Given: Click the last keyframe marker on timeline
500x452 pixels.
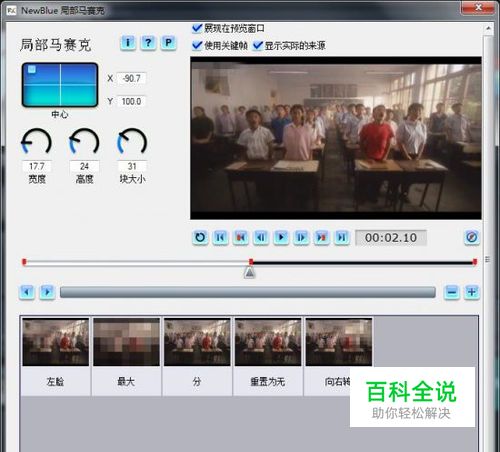Looking at the screenshot, I should [475, 262].
